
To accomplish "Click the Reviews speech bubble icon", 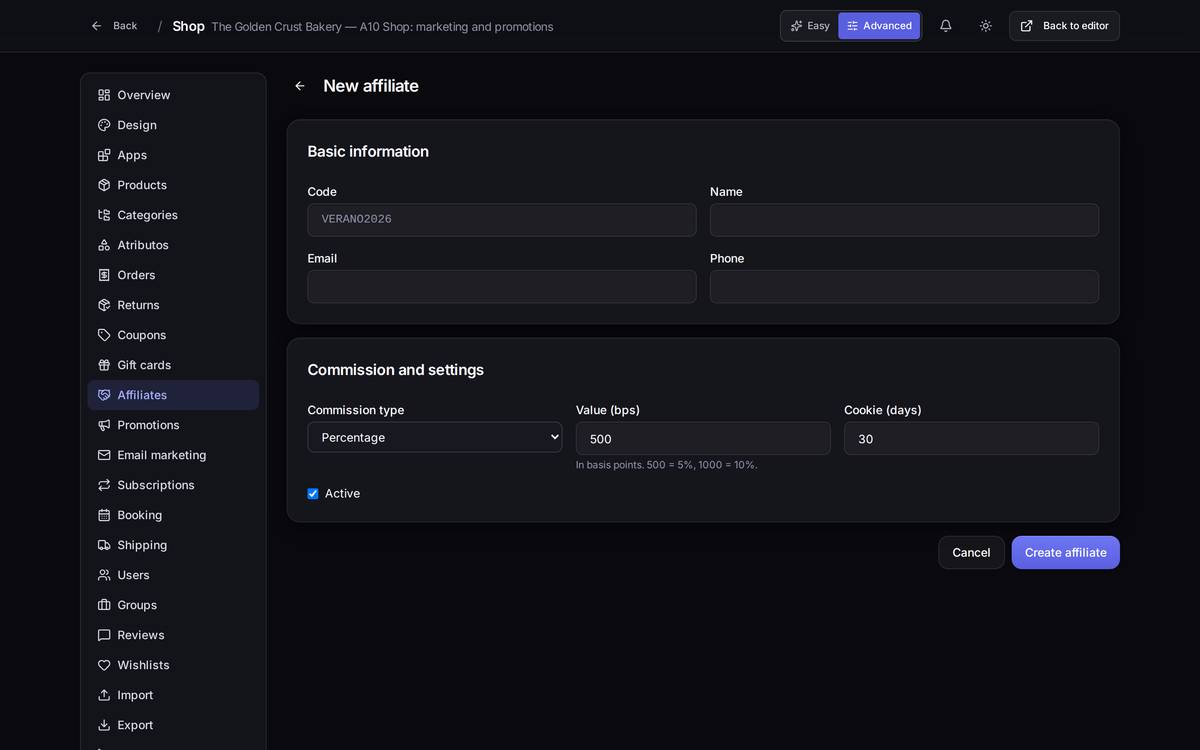I will point(104,635).
